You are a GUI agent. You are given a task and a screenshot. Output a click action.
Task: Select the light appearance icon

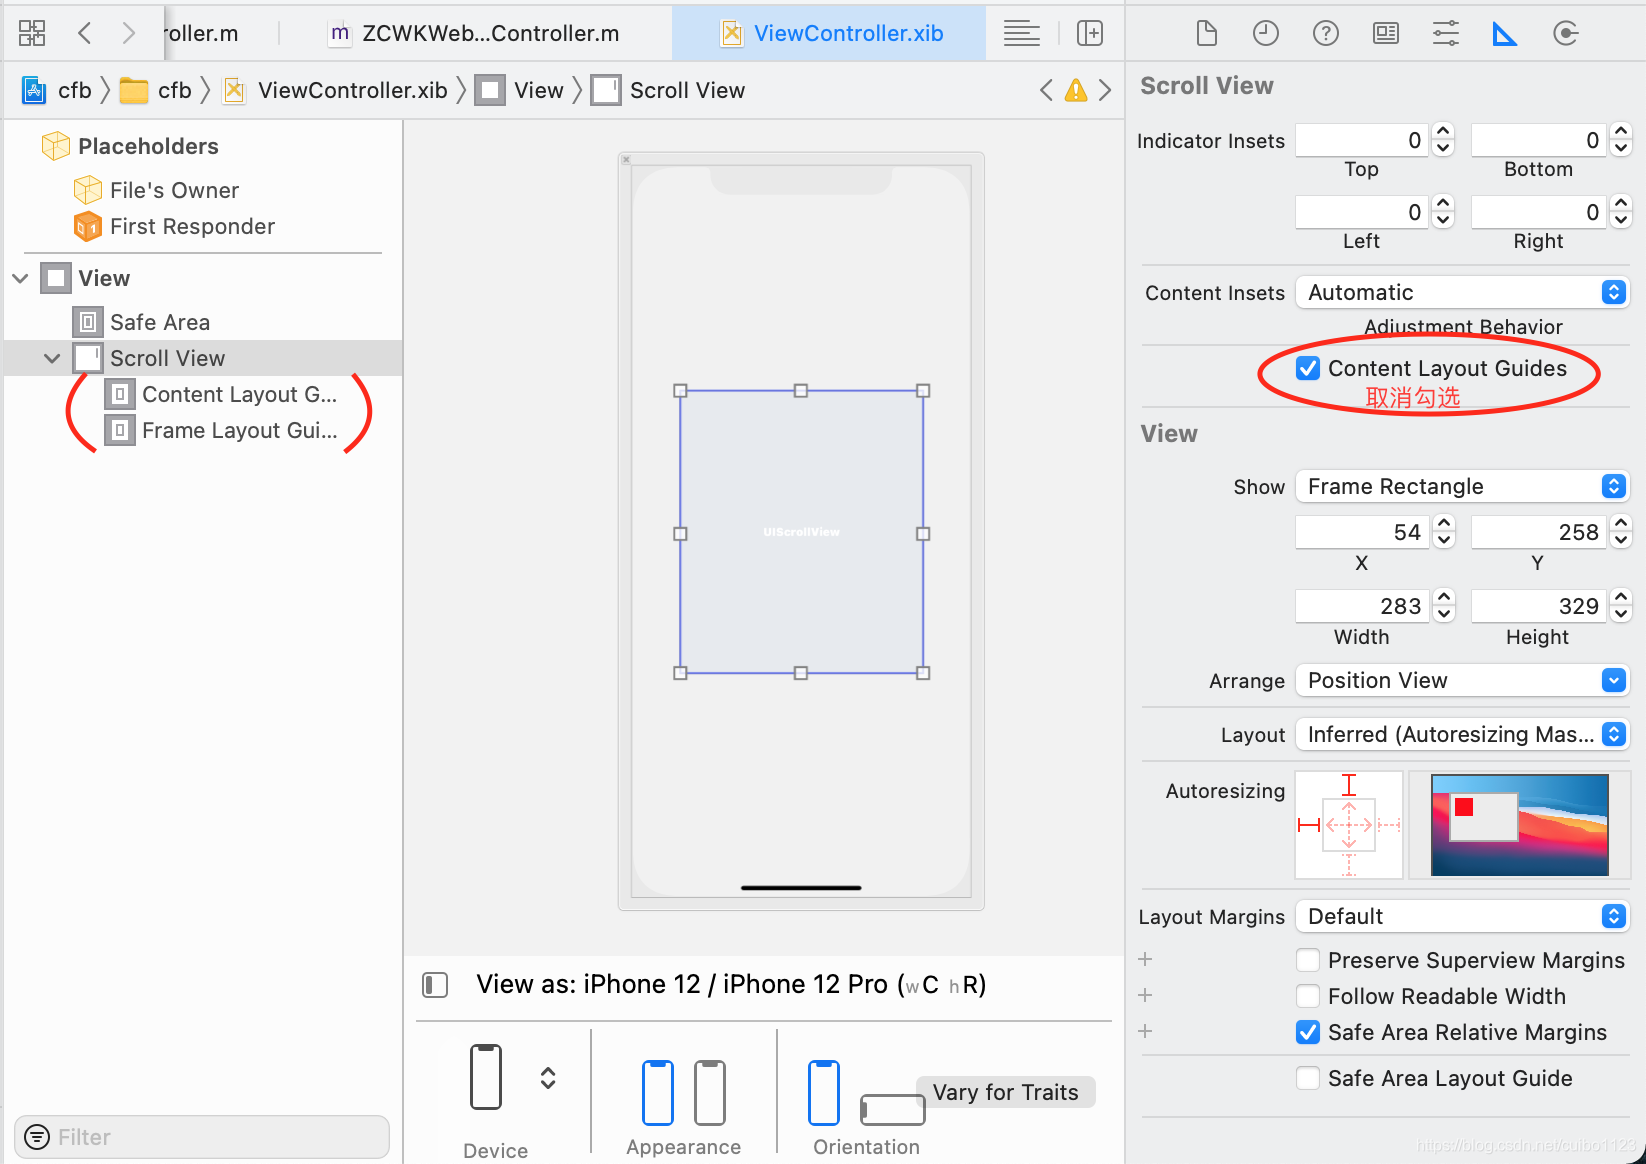[657, 1092]
